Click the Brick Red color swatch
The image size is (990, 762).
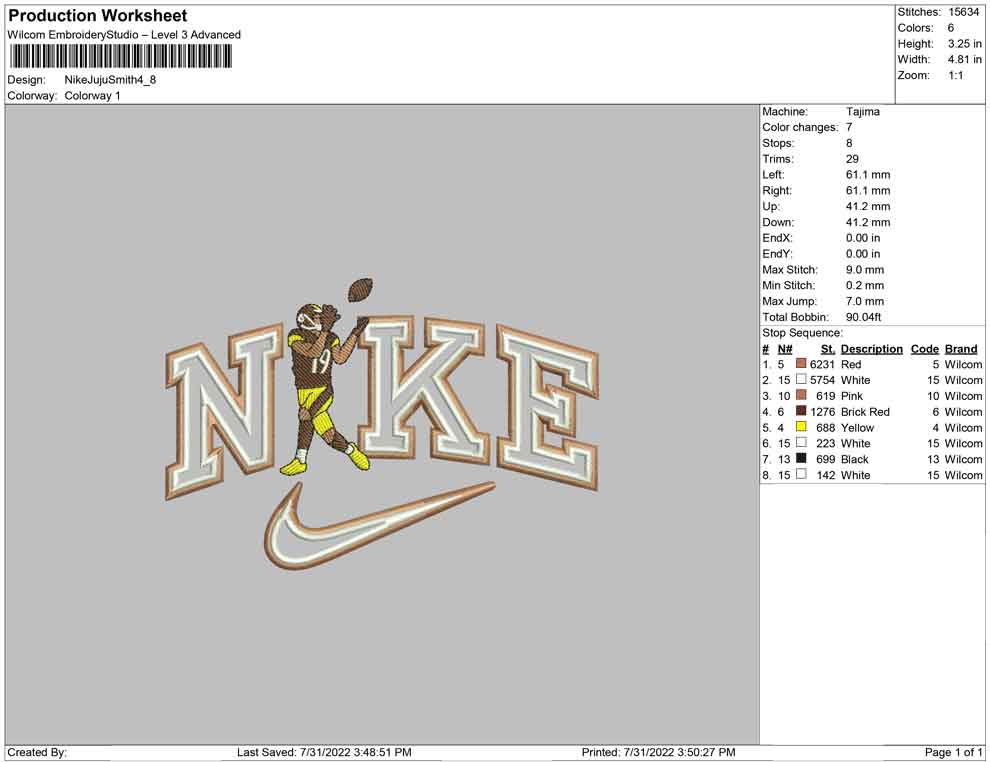tap(801, 411)
